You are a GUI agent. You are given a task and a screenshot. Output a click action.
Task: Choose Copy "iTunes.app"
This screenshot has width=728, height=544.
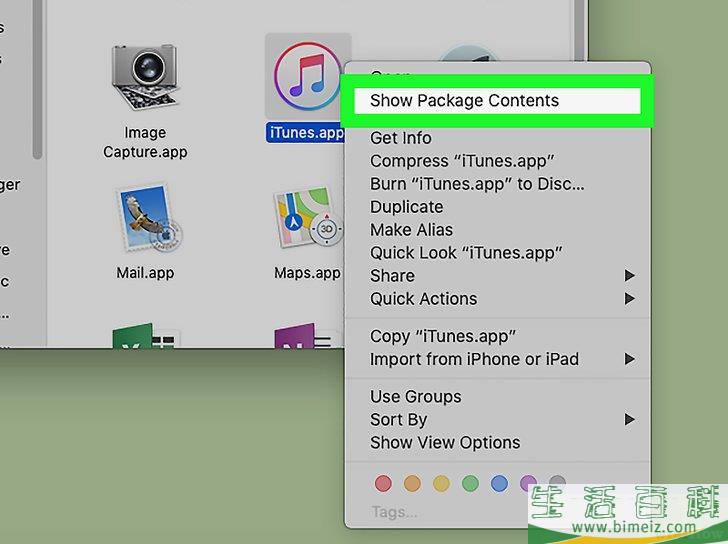click(x=497, y=336)
